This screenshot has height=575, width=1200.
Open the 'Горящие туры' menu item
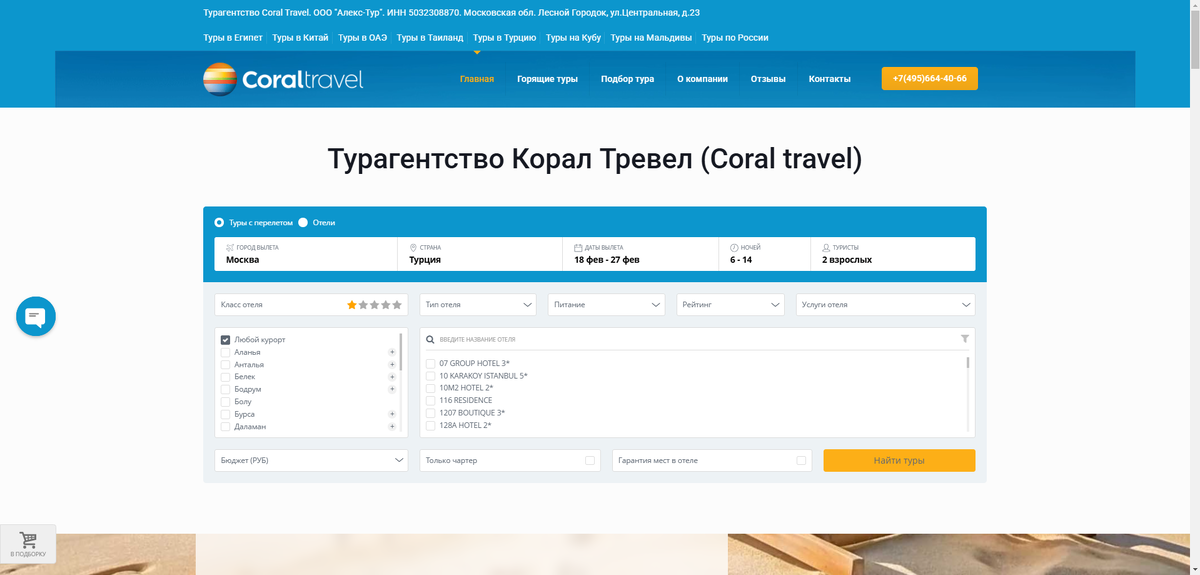click(x=547, y=79)
